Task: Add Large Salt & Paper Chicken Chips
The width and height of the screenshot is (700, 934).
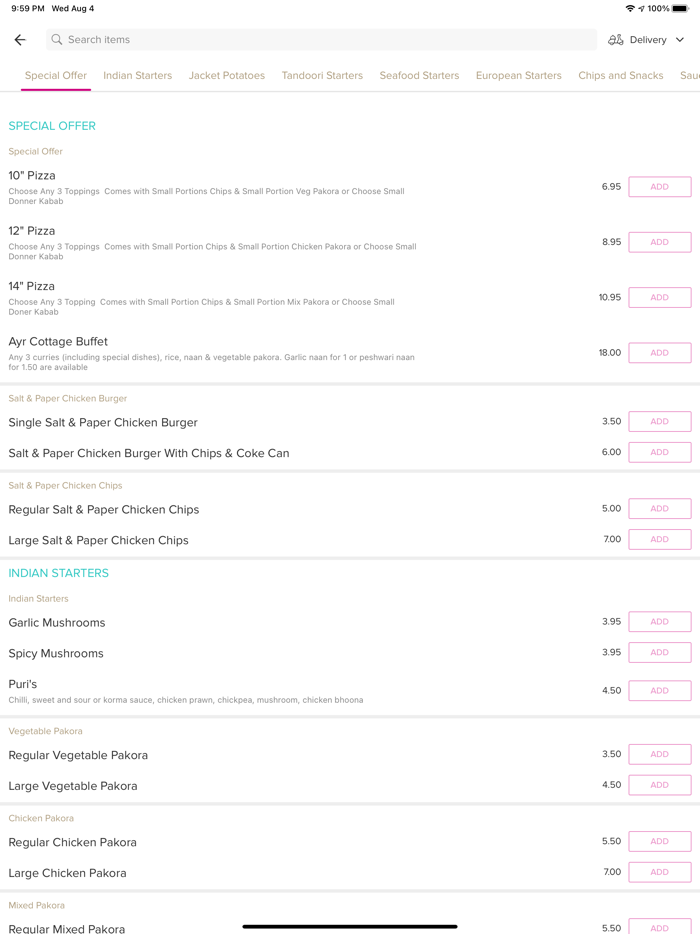Action: tap(659, 540)
